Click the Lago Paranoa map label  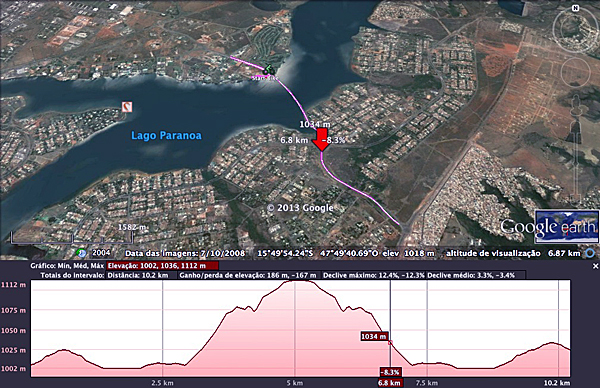166,135
